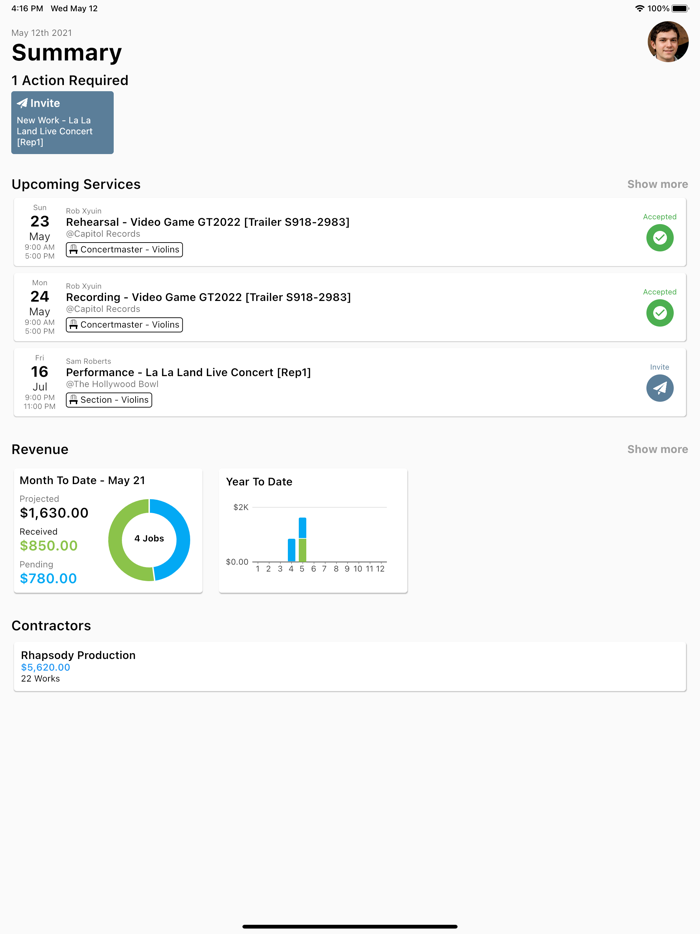Click Concertmaster - Violins tag on Rehearsal row
Screen dimensions: 700x934
pyautogui.click(x=124, y=250)
